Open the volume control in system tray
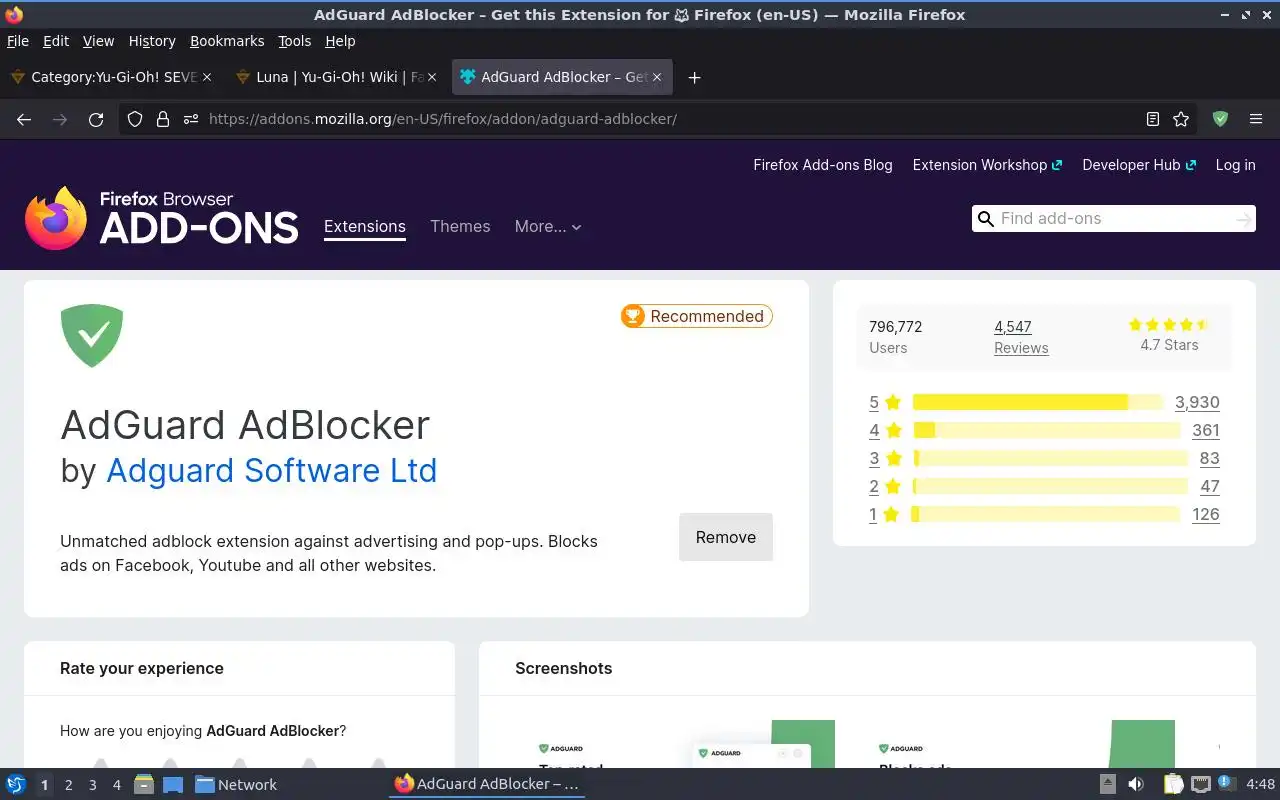Screen dimensions: 1280x800 click(x=1135, y=785)
